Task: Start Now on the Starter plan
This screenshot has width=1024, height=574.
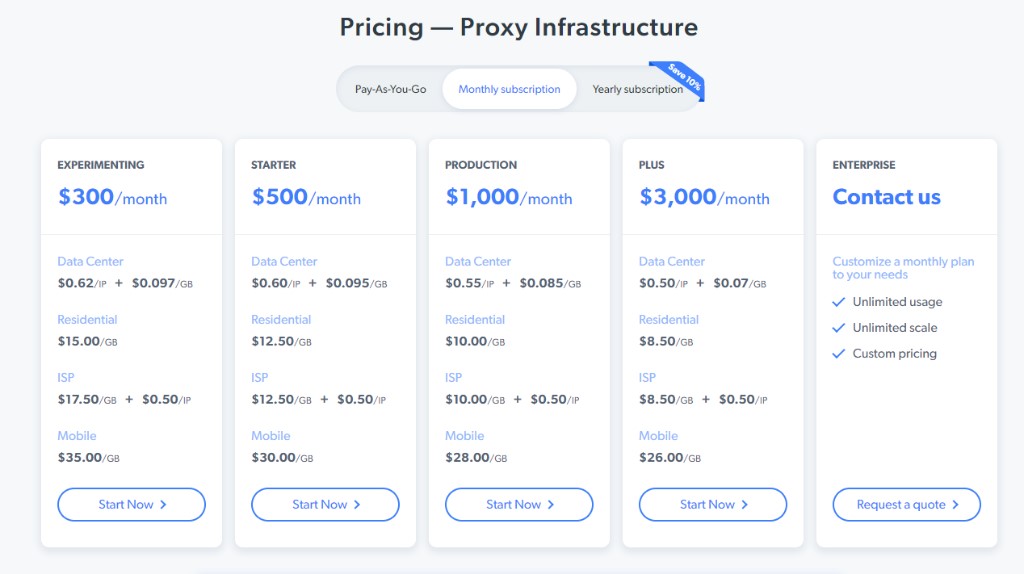Action: click(x=325, y=504)
